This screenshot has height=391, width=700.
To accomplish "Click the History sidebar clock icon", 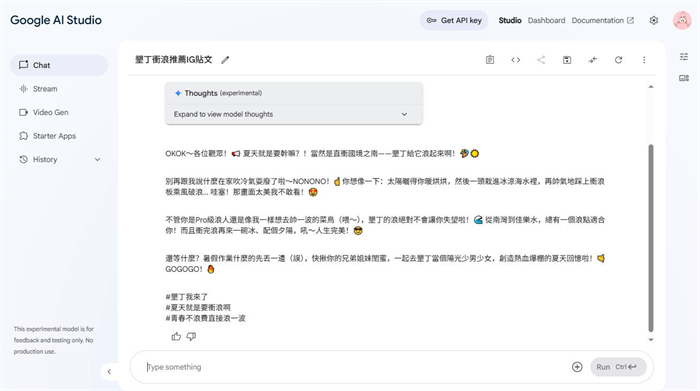I will 24,159.
